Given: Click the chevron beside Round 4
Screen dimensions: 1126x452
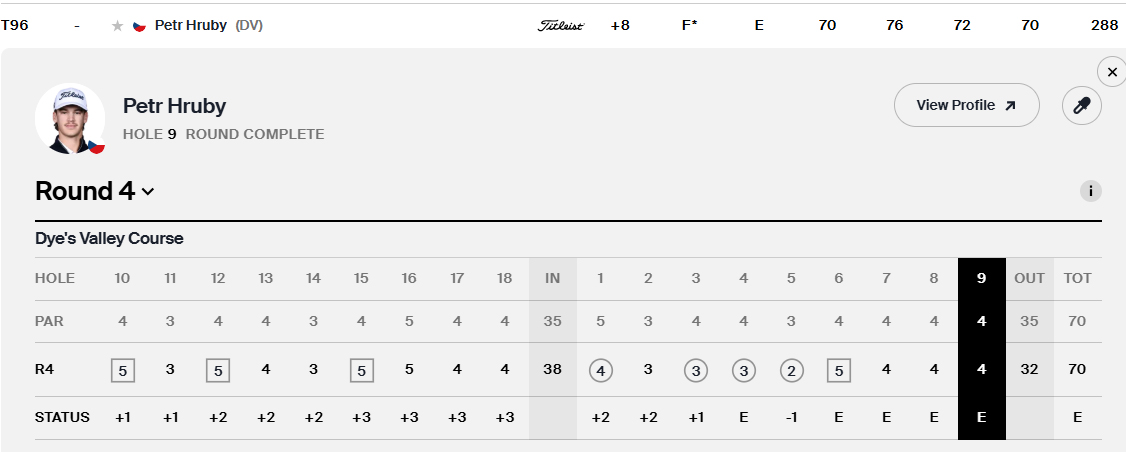Looking at the screenshot, I should tap(148, 192).
